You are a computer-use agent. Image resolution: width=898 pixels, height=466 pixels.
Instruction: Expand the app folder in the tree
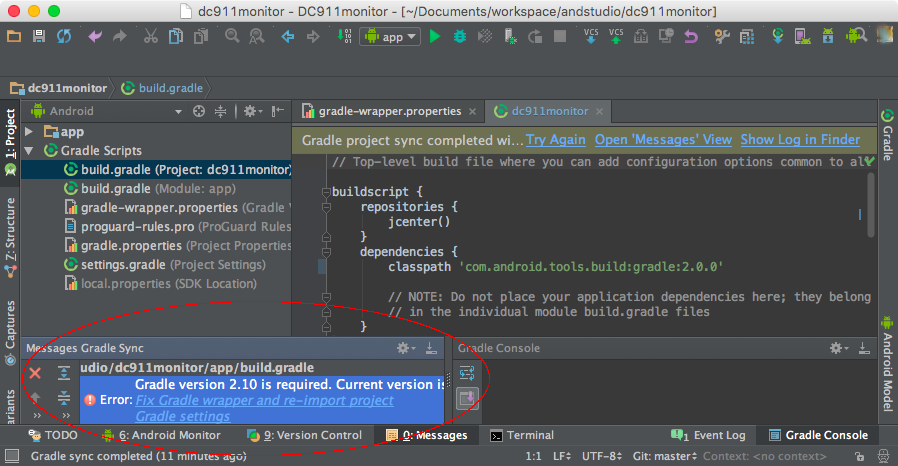pyautogui.click(x=29, y=132)
